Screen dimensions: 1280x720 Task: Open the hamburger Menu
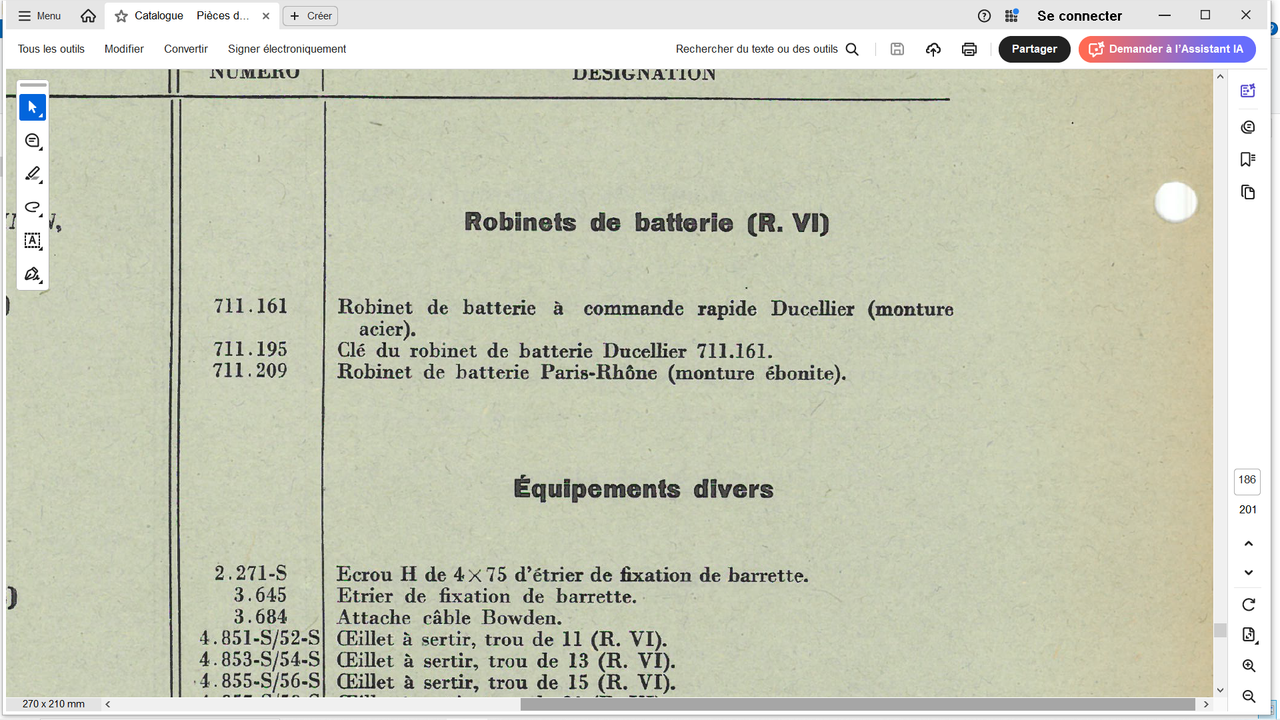(x=40, y=16)
